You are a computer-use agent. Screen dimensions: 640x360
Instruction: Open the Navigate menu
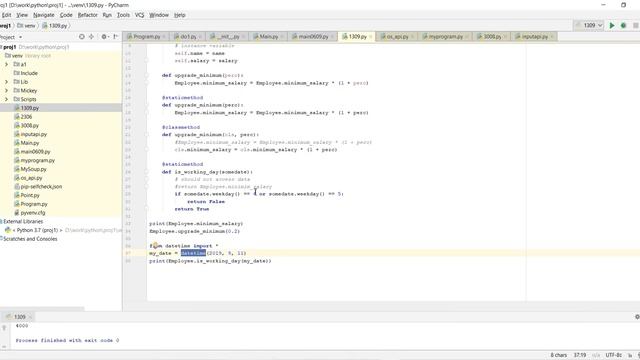(x=44, y=15)
